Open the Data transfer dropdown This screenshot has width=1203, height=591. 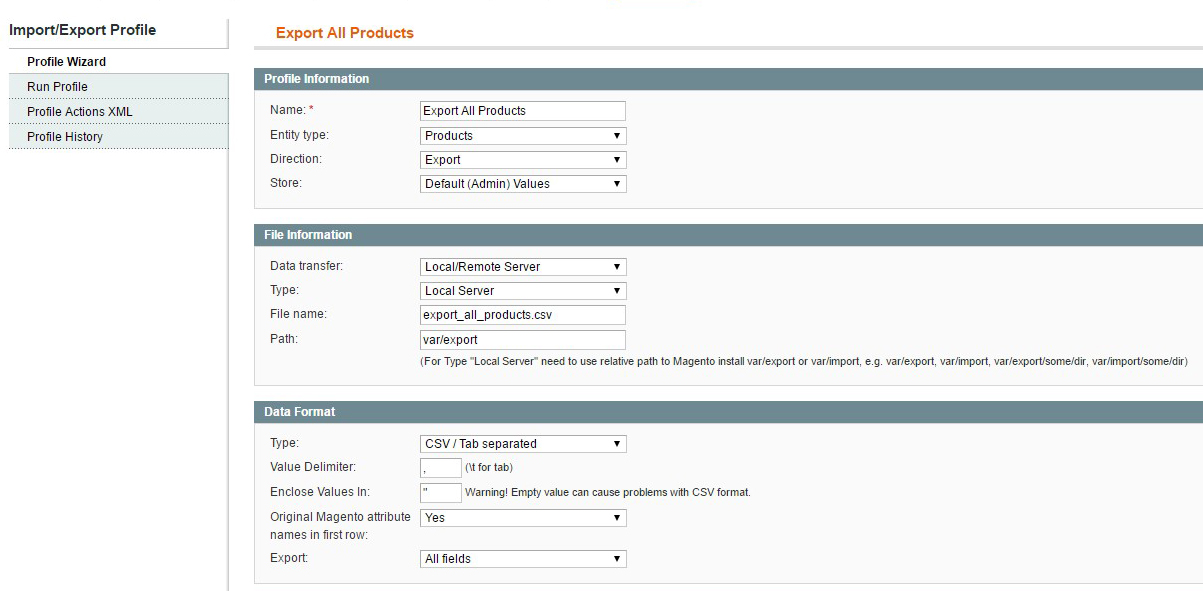coord(523,267)
